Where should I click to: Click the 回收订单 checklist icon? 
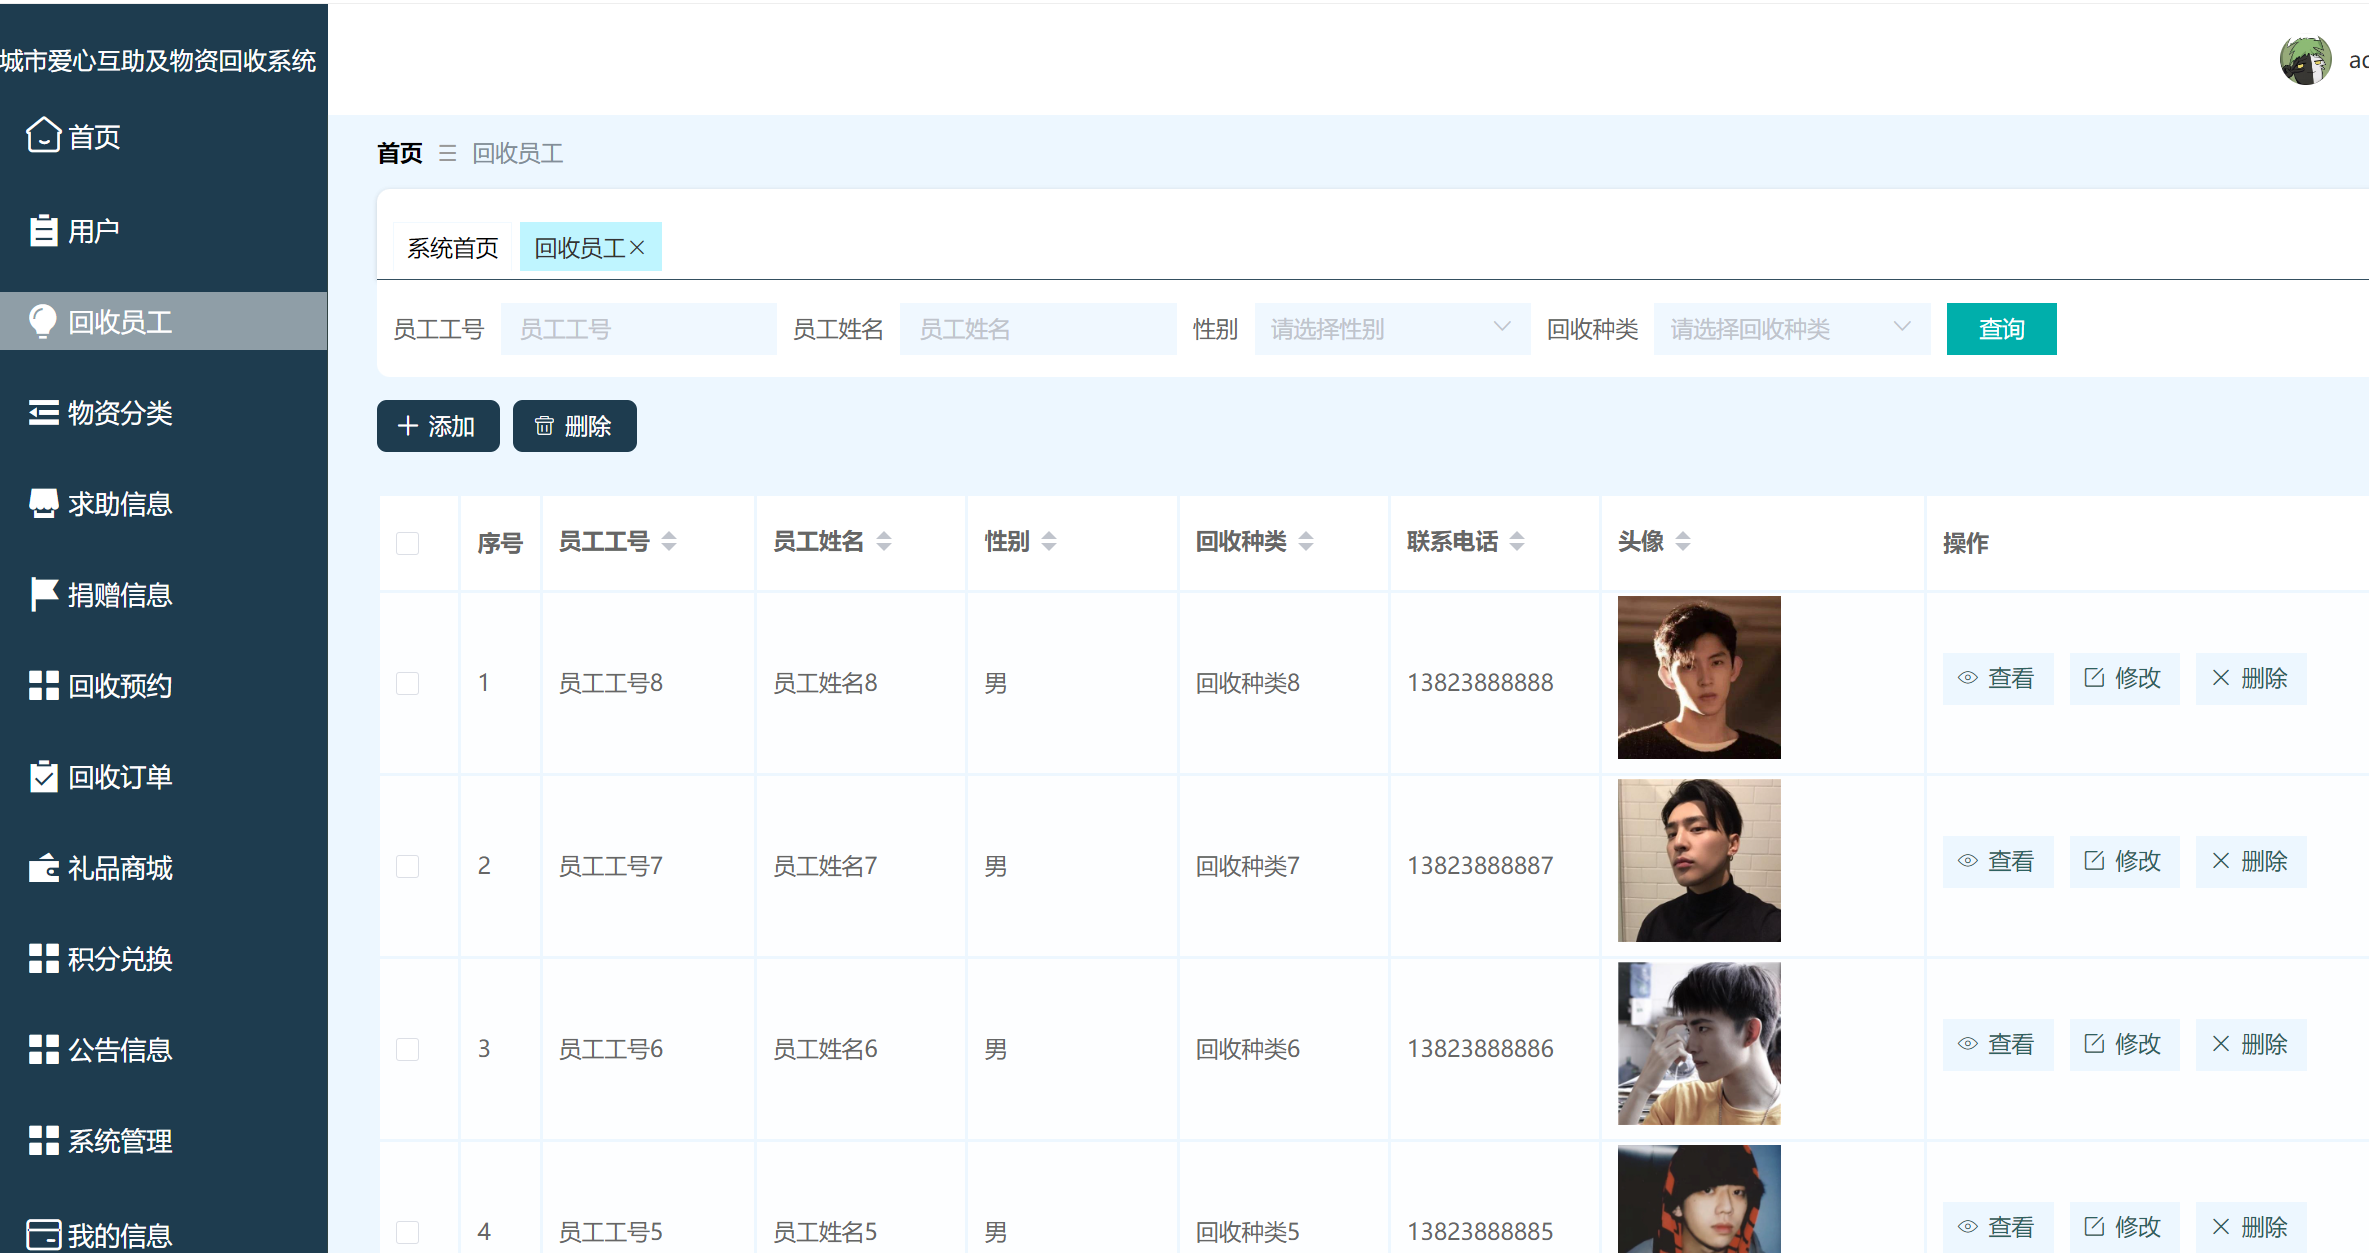tap(43, 776)
